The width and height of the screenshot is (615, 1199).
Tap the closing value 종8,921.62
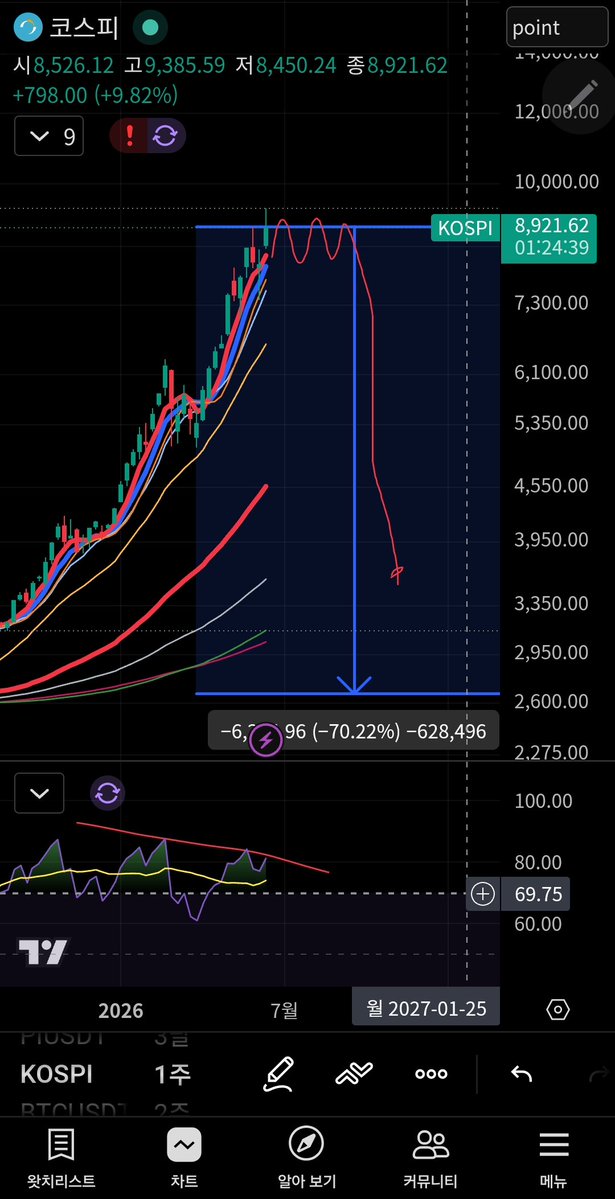pyautogui.click(x=397, y=66)
